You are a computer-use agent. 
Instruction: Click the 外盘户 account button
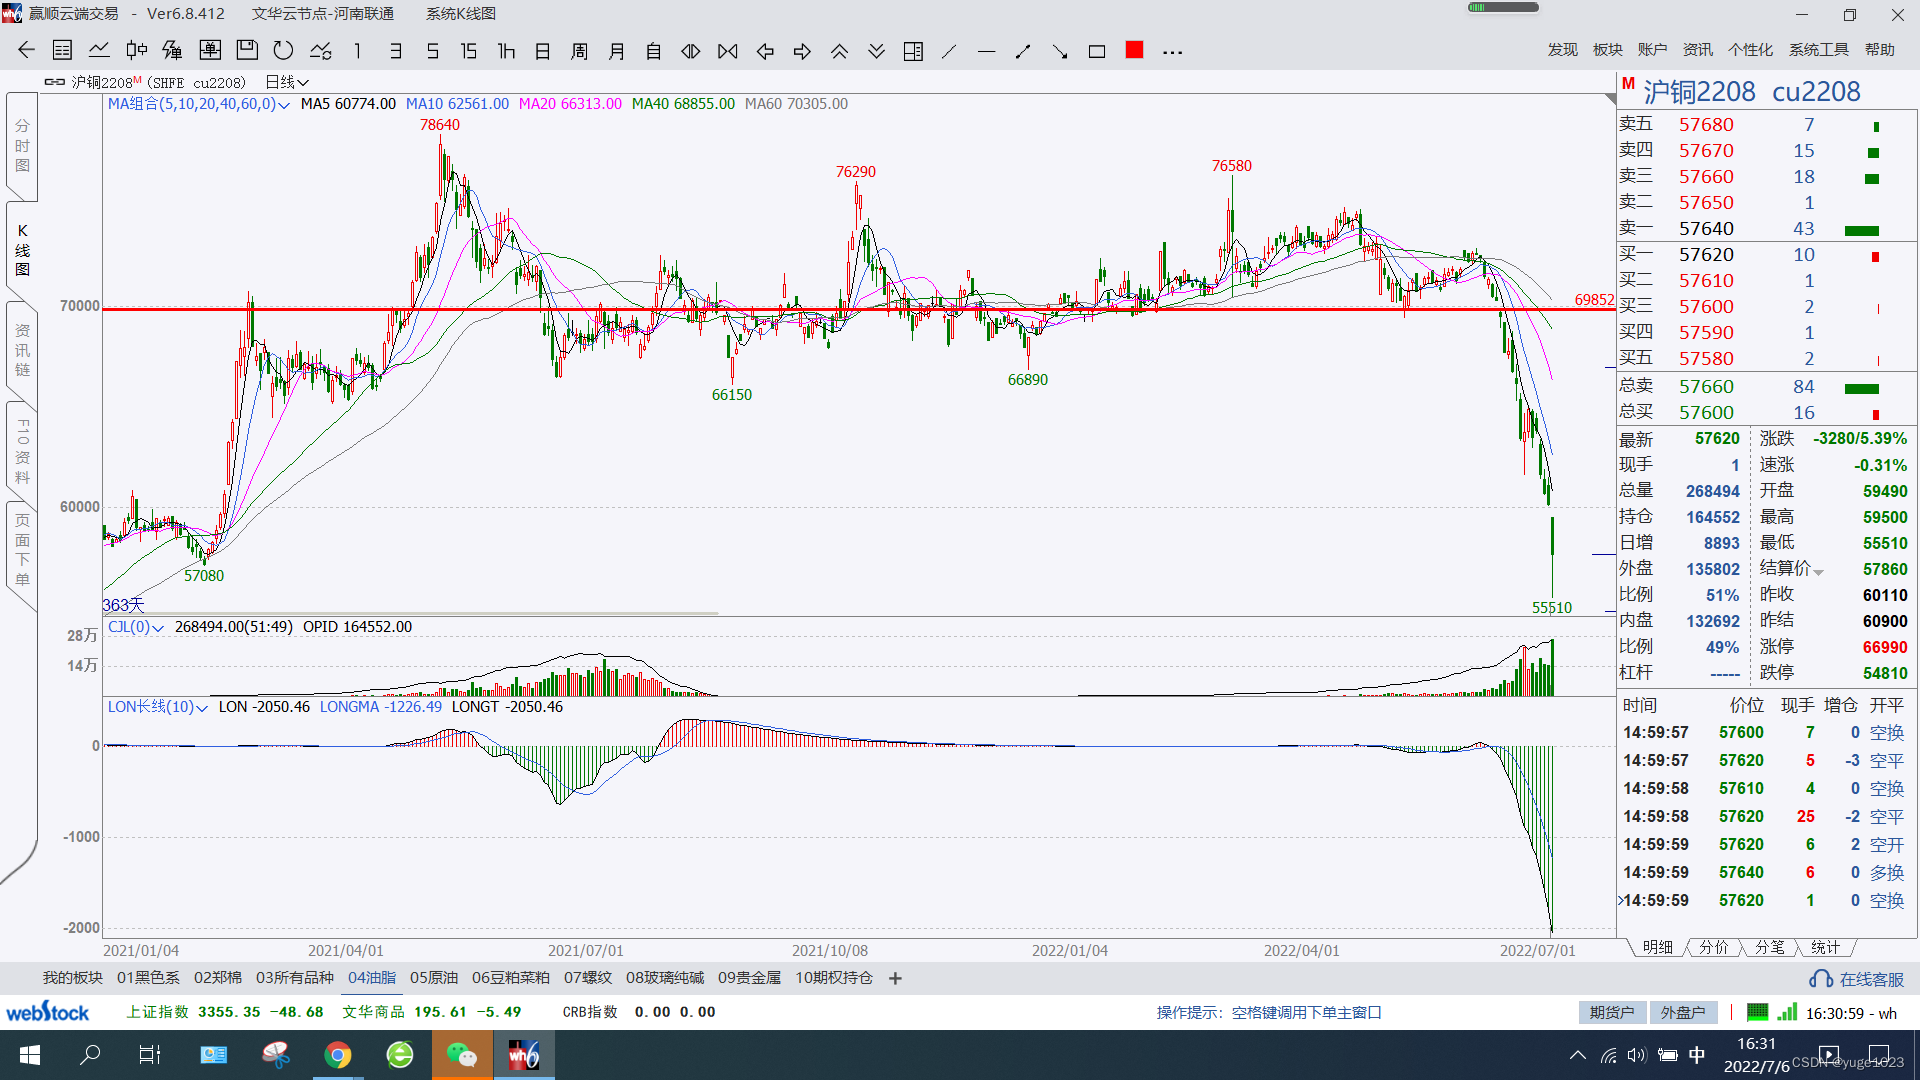1683,1013
